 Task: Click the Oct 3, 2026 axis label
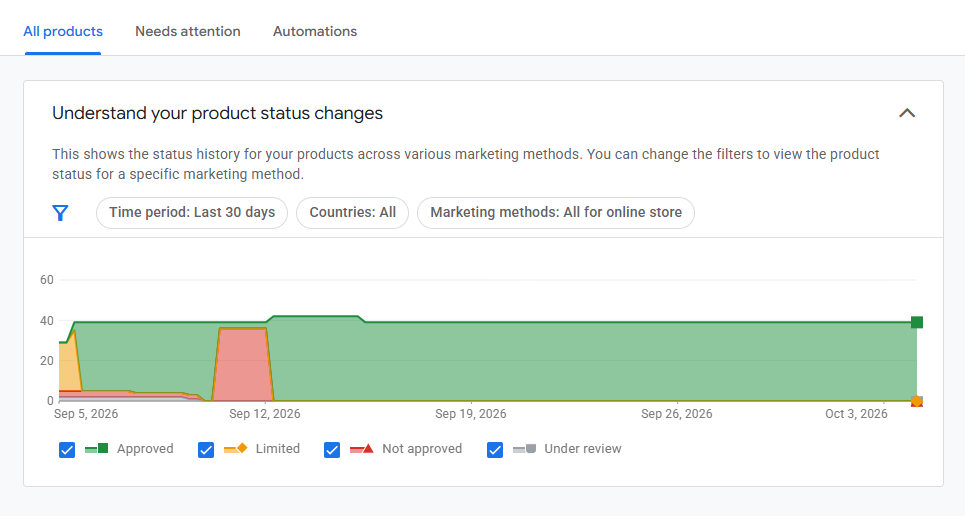[x=856, y=414]
